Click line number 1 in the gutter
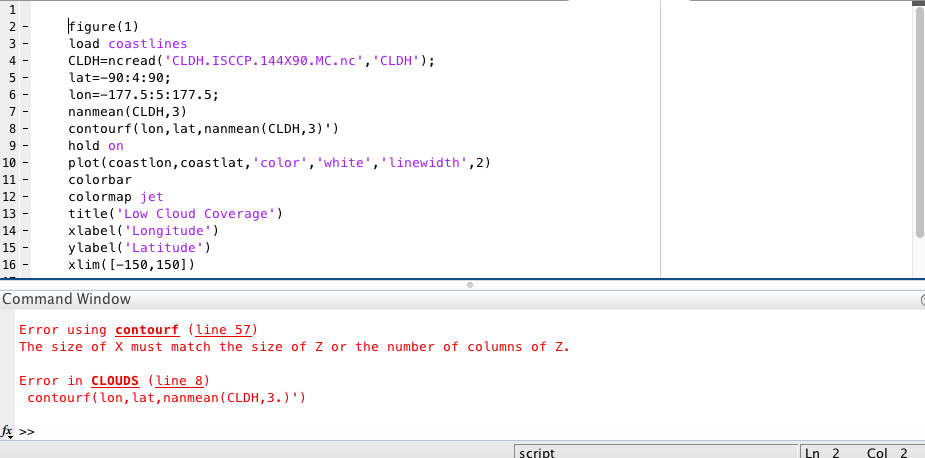925x458 pixels. click(x=12, y=10)
